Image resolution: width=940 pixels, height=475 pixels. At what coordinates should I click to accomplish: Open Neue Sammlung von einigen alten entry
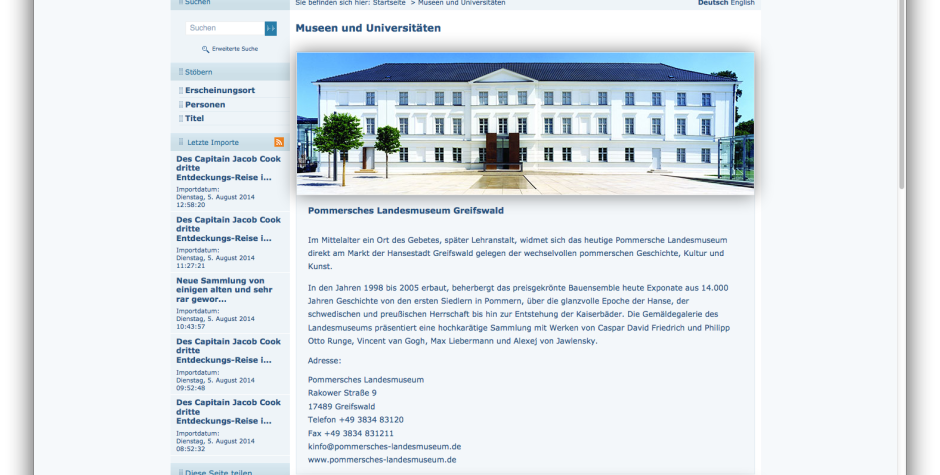click(224, 290)
